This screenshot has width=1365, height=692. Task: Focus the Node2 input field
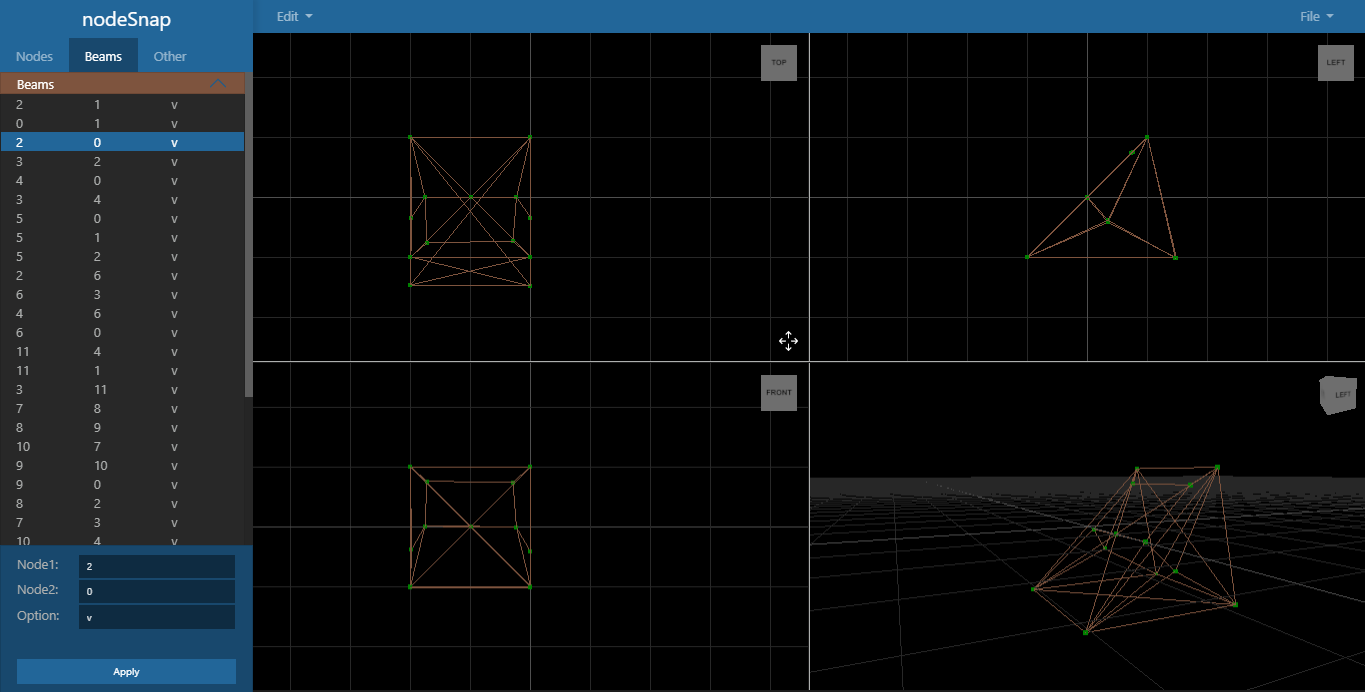click(x=157, y=591)
